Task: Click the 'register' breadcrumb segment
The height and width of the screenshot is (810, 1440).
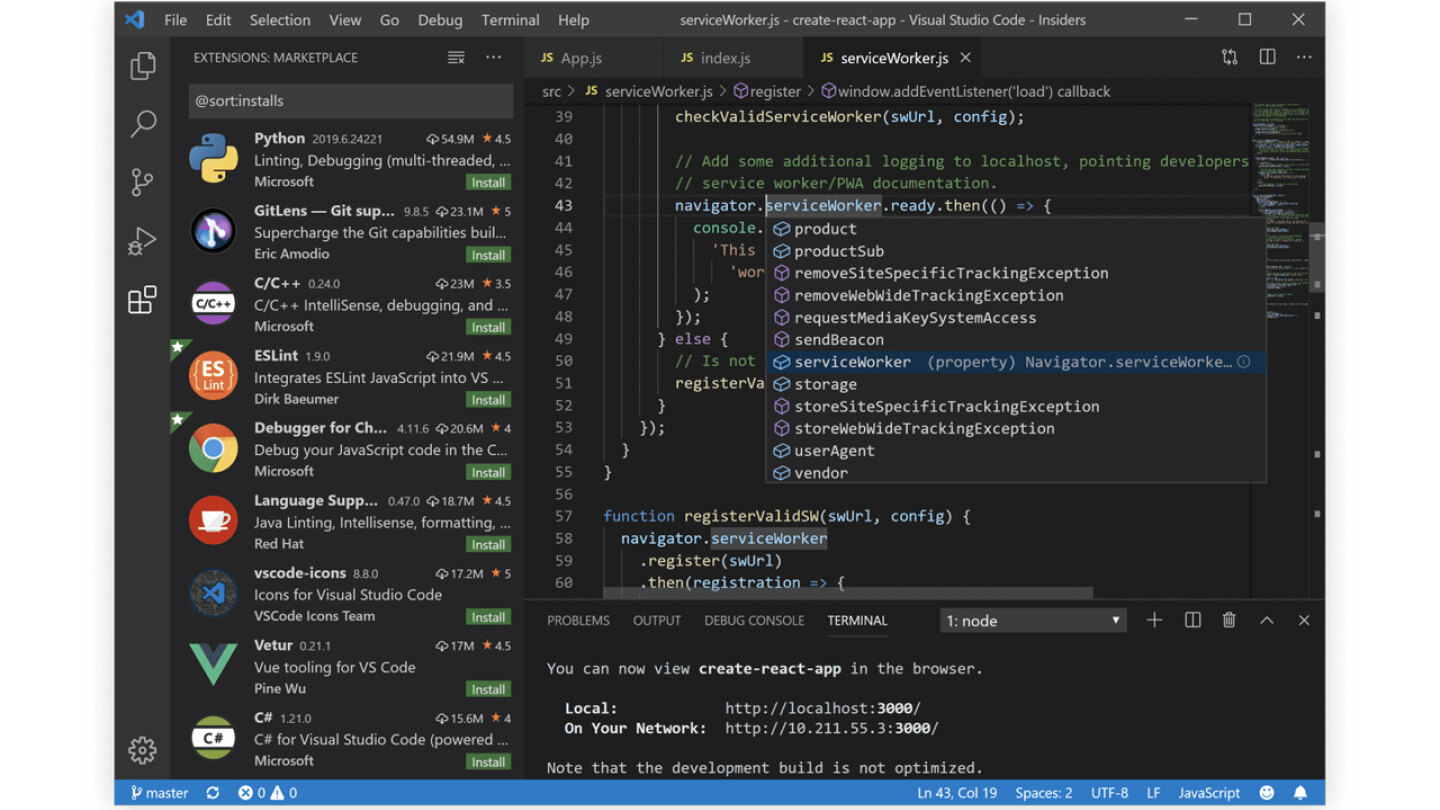Action: point(767,91)
